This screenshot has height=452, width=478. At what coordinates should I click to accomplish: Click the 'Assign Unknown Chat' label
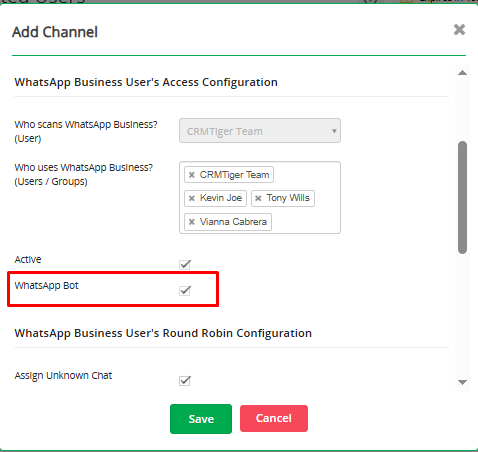pyautogui.click(x=63, y=376)
